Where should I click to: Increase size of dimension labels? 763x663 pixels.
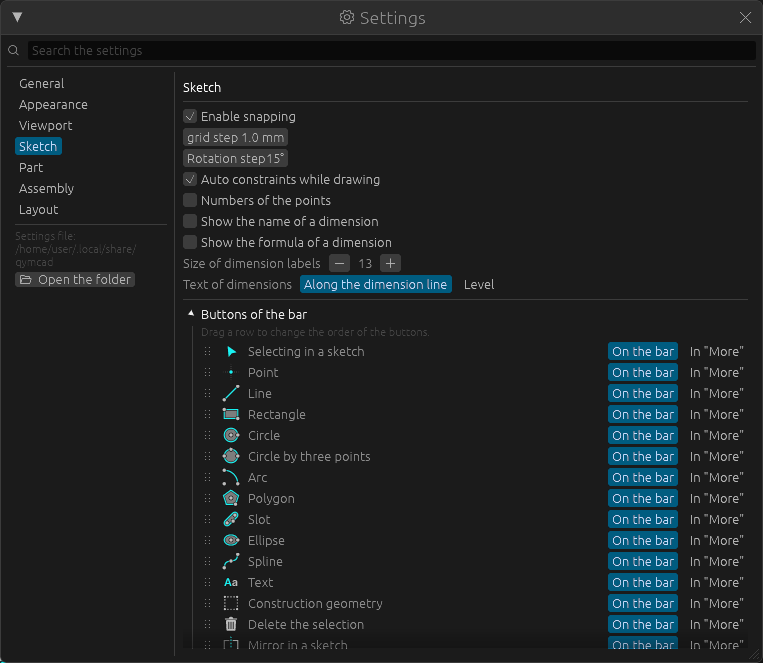(x=390, y=263)
